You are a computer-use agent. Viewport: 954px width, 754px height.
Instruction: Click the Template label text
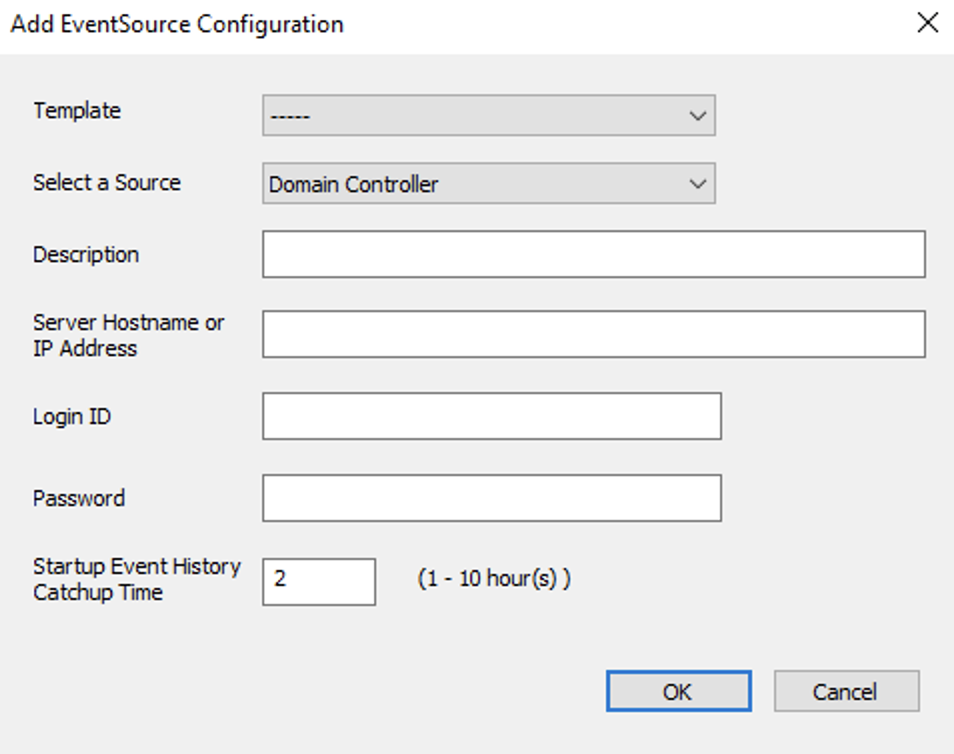77,111
